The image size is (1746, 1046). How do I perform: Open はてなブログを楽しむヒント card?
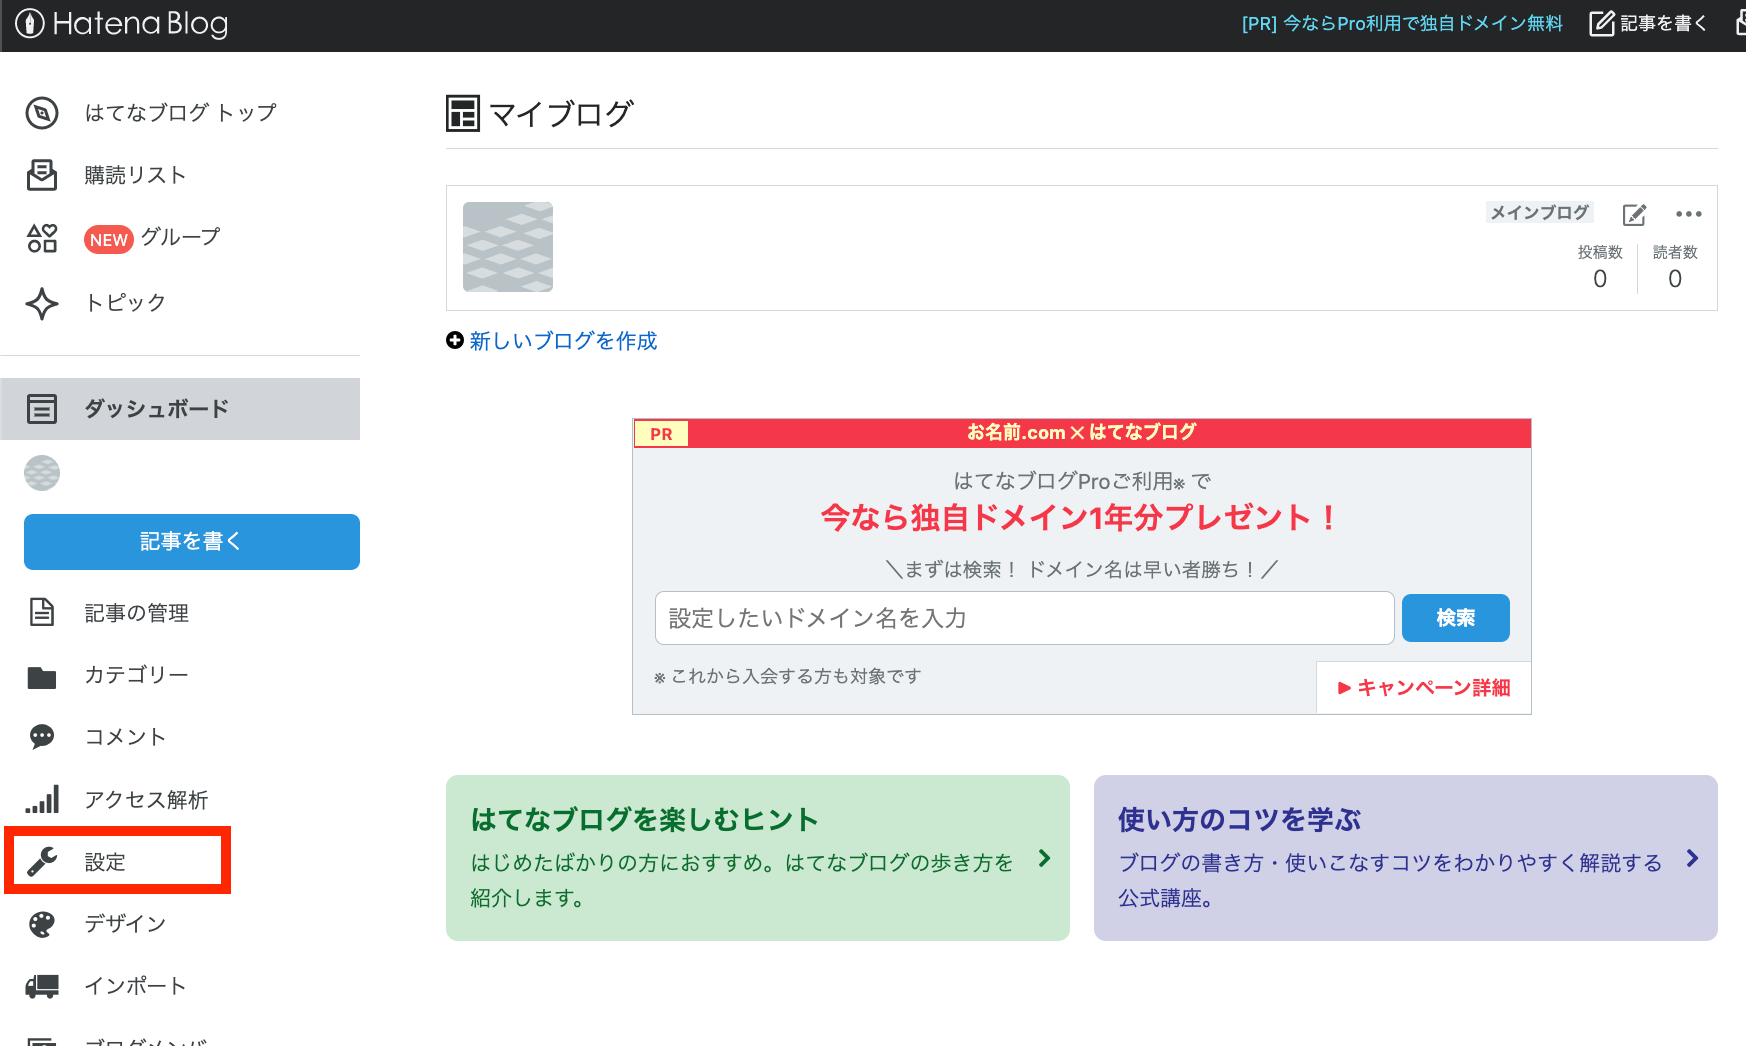[x=758, y=858]
